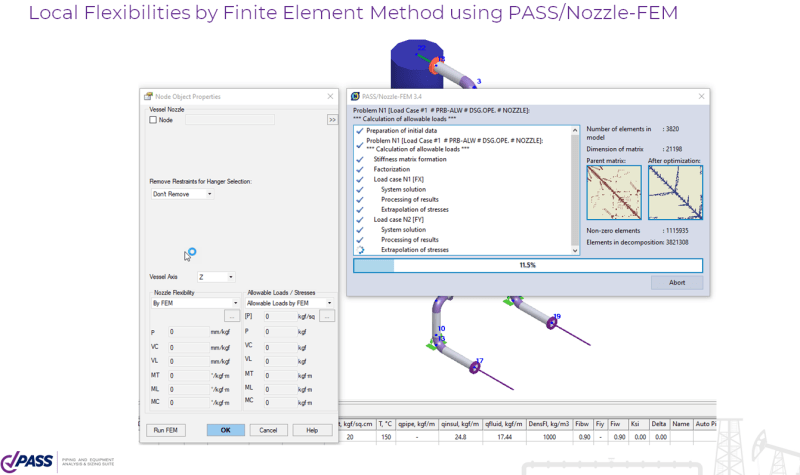Click the 'Name' column header

pyautogui.click(x=681, y=424)
